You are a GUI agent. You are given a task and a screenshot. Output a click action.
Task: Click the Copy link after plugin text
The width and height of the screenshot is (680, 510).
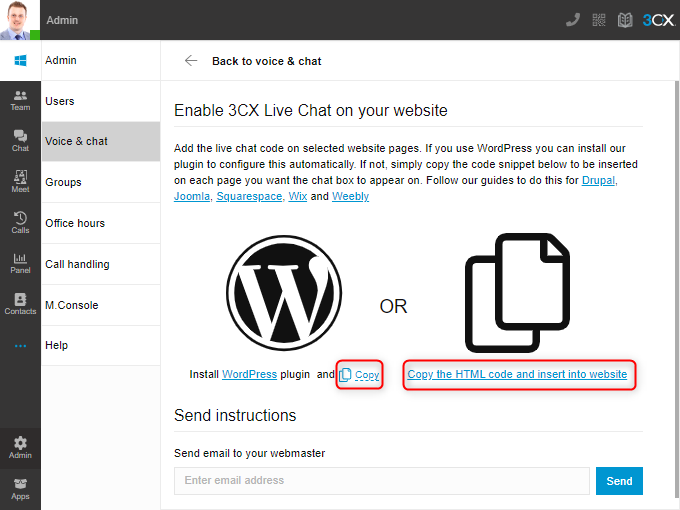(x=367, y=375)
